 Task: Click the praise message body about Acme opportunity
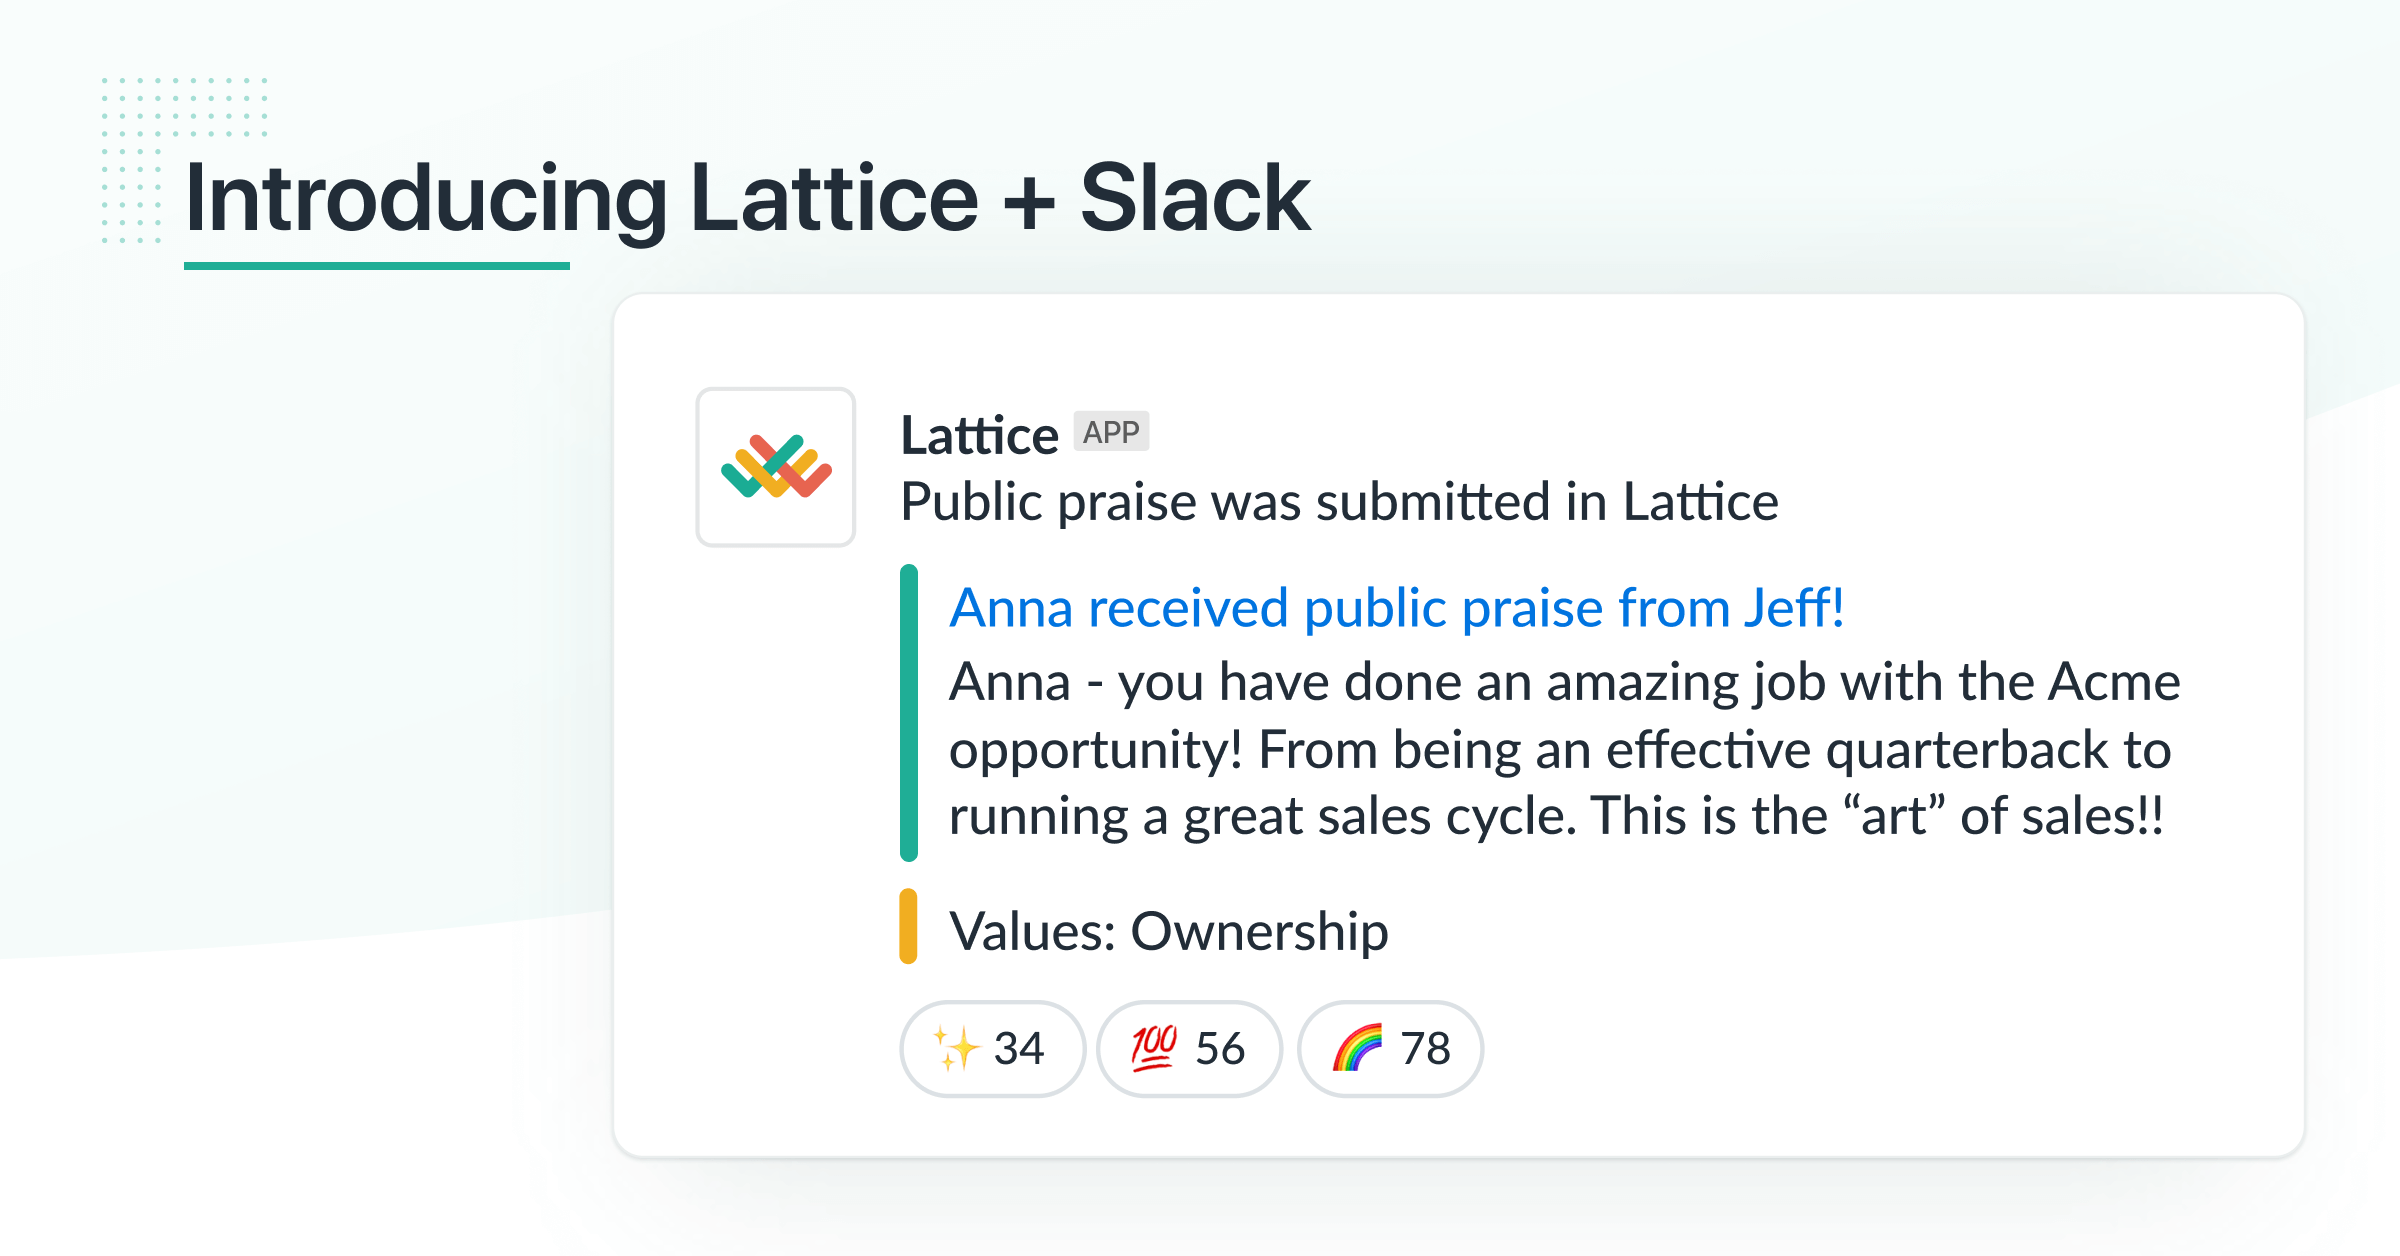coord(1565,749)
